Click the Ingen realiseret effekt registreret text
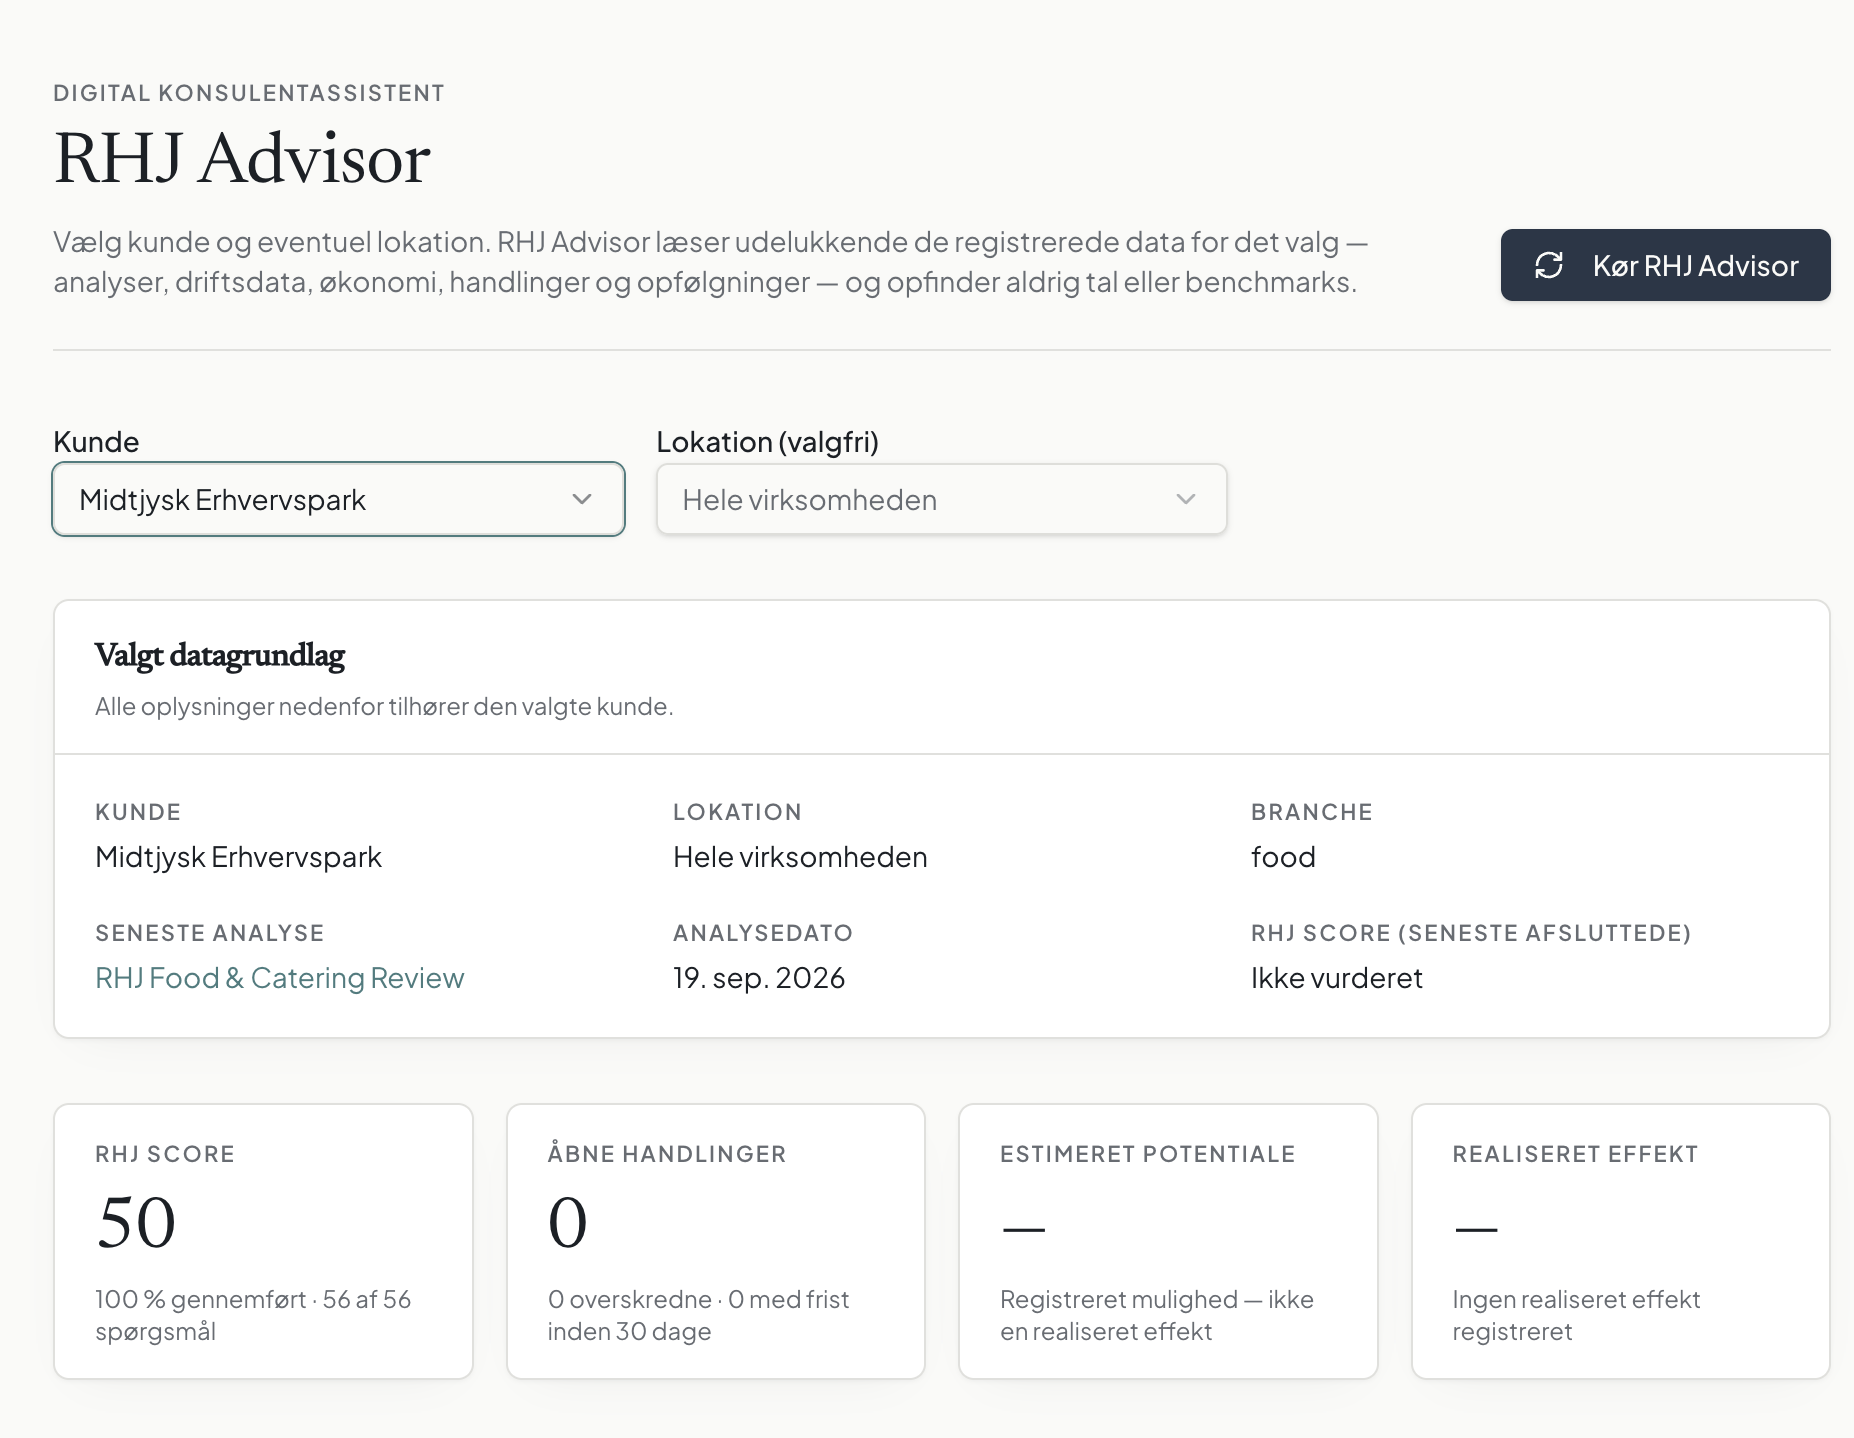This screenshot has width=1854, height=1438. [1576, 1315]
